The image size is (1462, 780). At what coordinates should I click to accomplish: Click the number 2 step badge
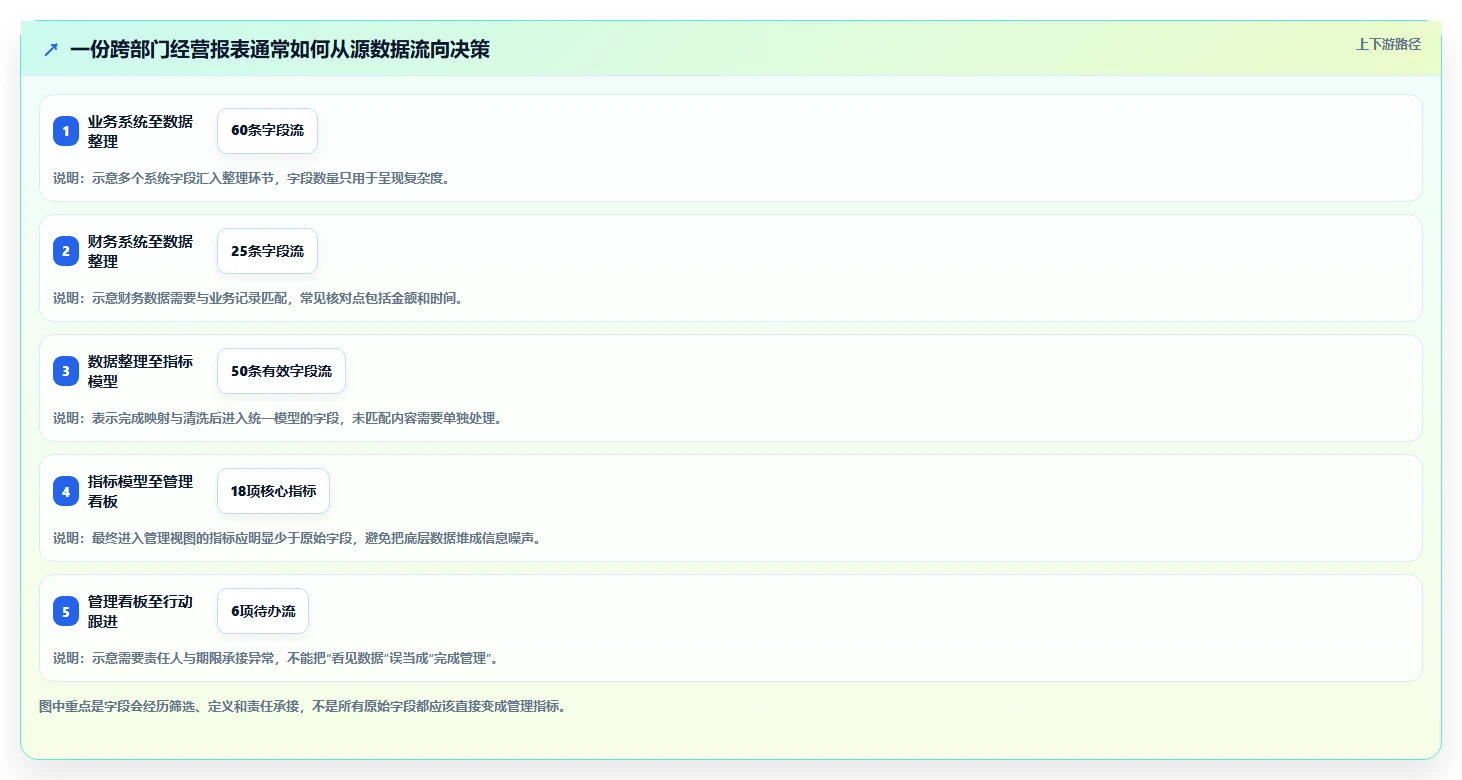pyautogui.click(x=66, y=251)
